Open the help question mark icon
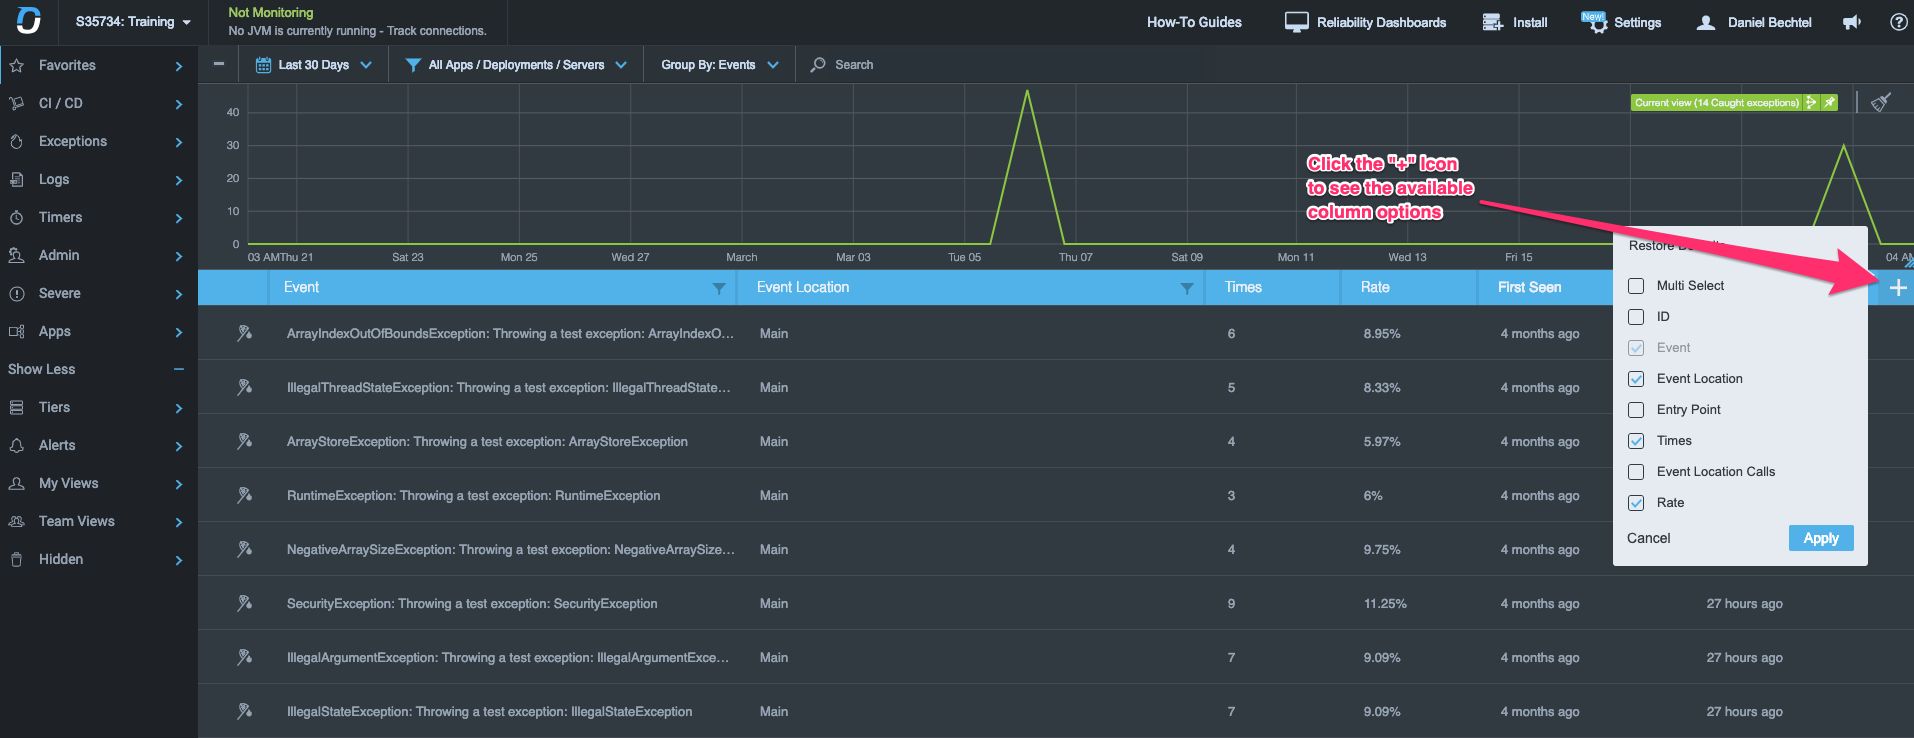 1898,22
